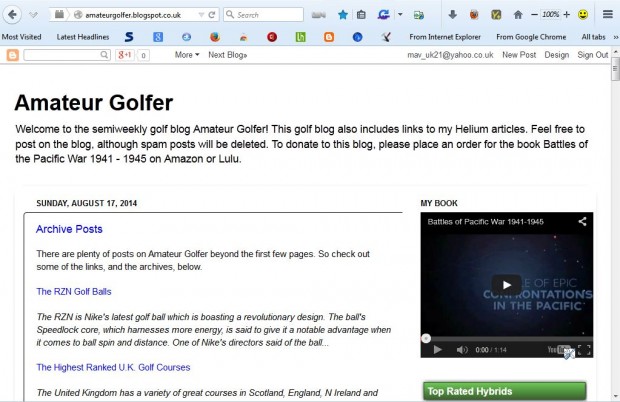620x402 pixels.
Task: Click small play button in video controls
Action: (x=437, y=350)
